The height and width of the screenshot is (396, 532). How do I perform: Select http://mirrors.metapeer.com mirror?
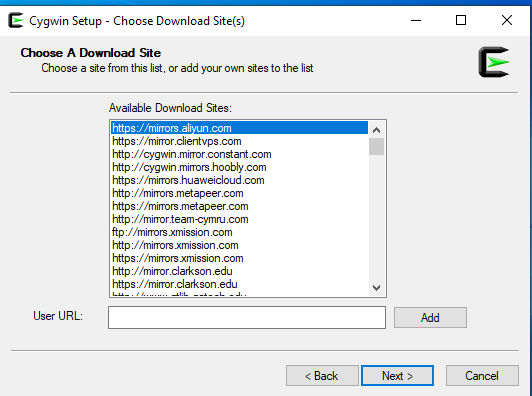pyautogui.click(x=240, y=193)
